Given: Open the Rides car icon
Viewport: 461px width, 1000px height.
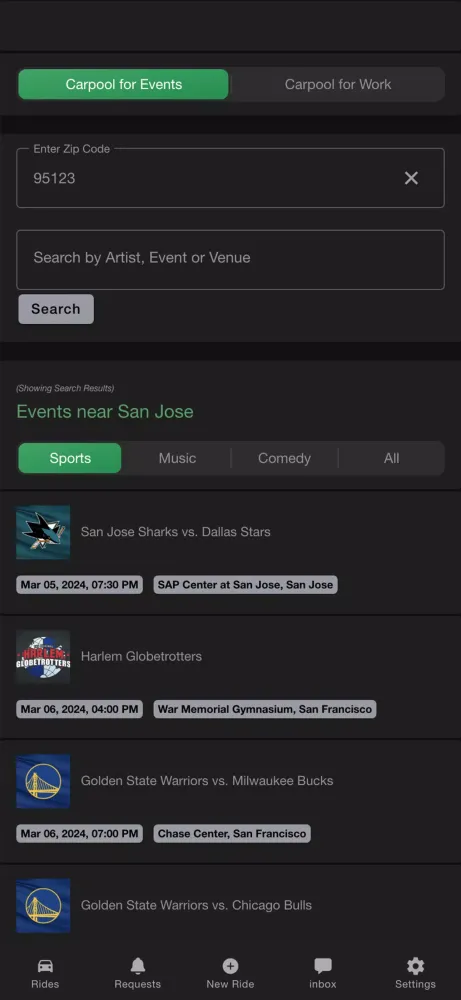Looking at the screenshot, I should (x=45, y=966).
